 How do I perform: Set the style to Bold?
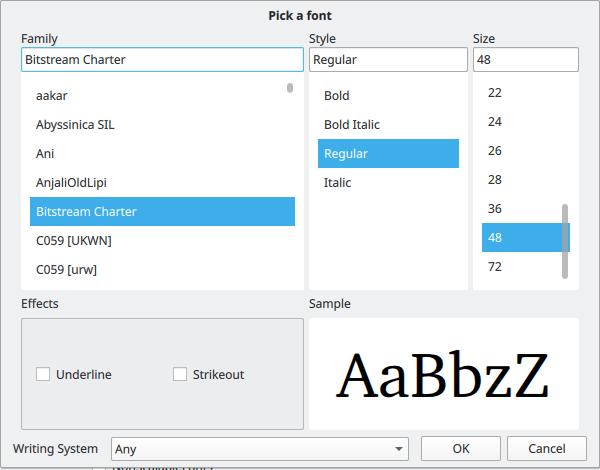(337, 96)
